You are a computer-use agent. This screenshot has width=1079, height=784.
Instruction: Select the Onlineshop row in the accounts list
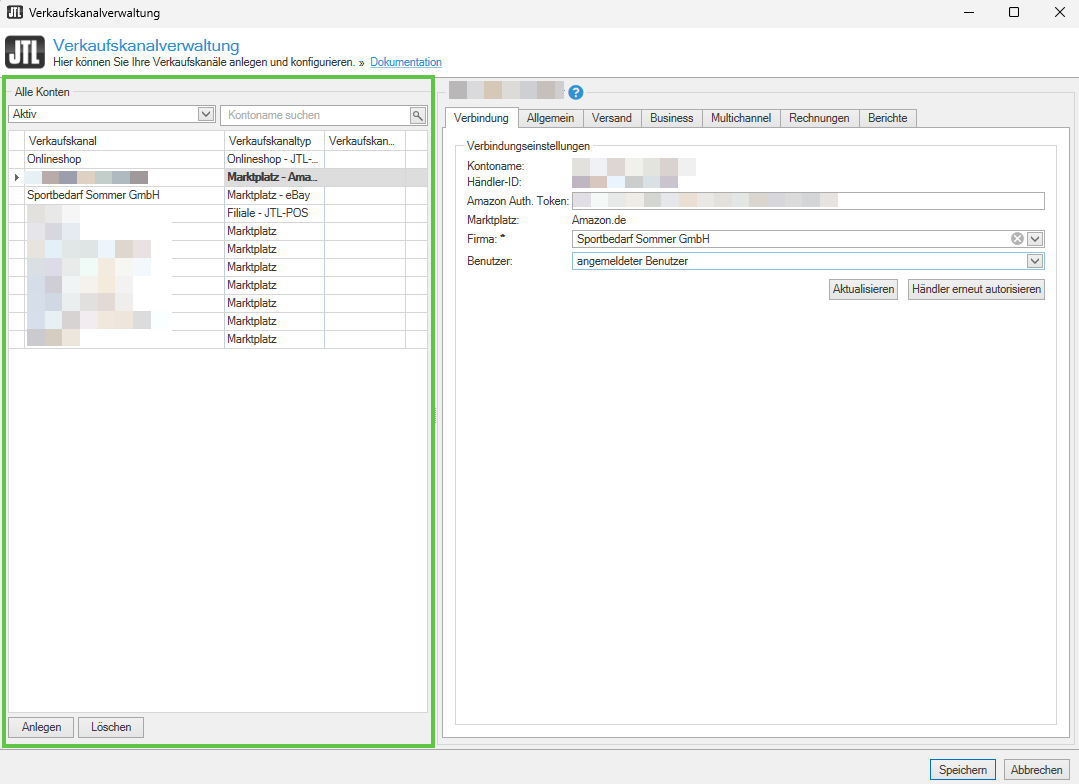(x=218, y=159)
